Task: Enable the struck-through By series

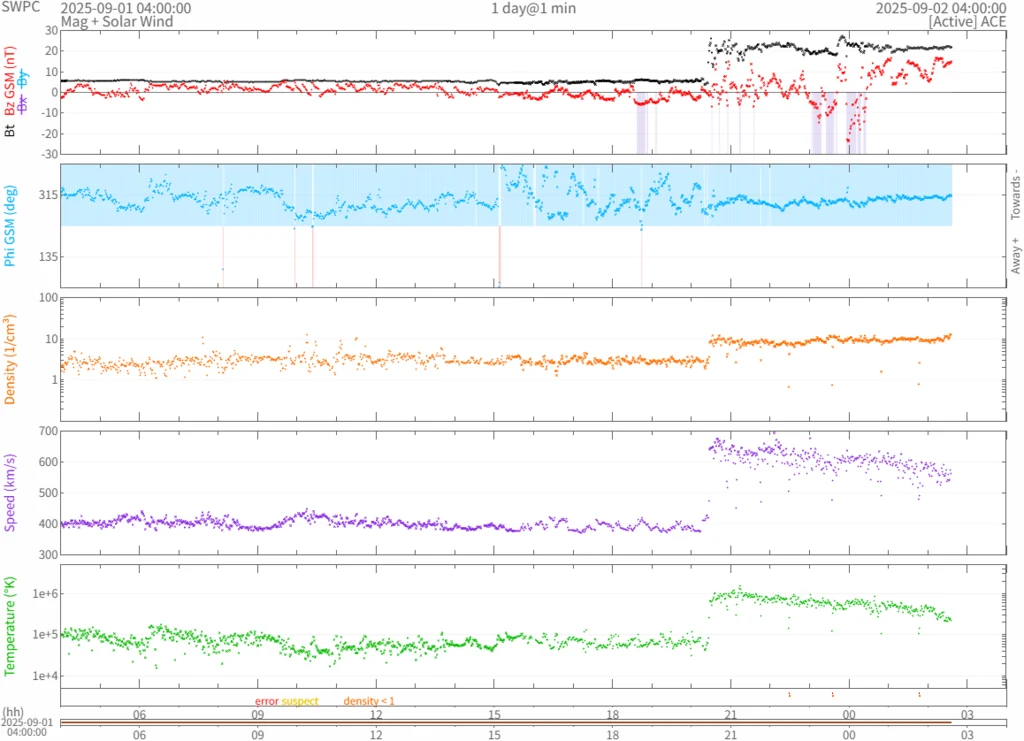Action: point(24,79)
